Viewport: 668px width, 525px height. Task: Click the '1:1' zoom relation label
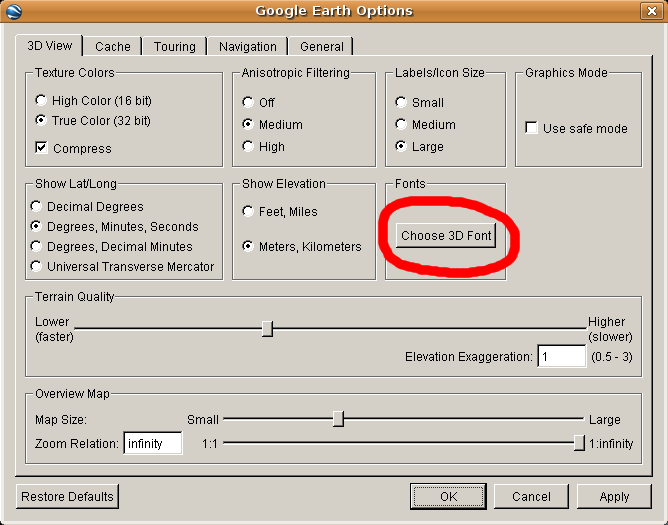(x=210, y=444)
